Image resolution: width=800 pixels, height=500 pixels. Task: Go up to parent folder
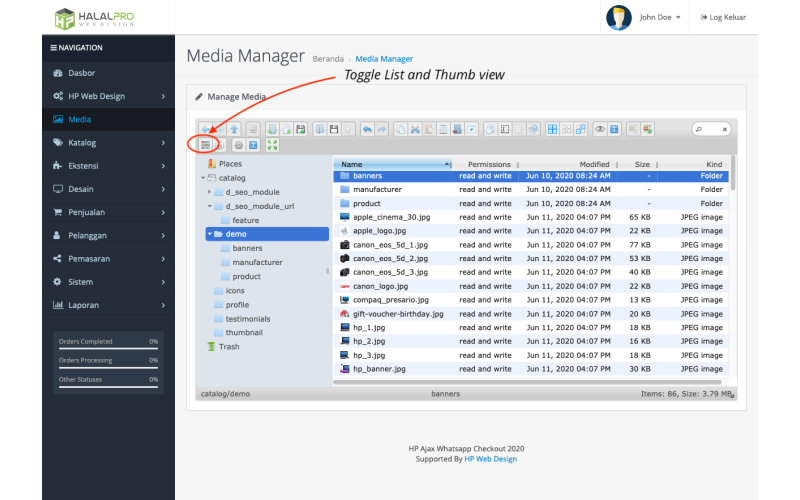234,129
